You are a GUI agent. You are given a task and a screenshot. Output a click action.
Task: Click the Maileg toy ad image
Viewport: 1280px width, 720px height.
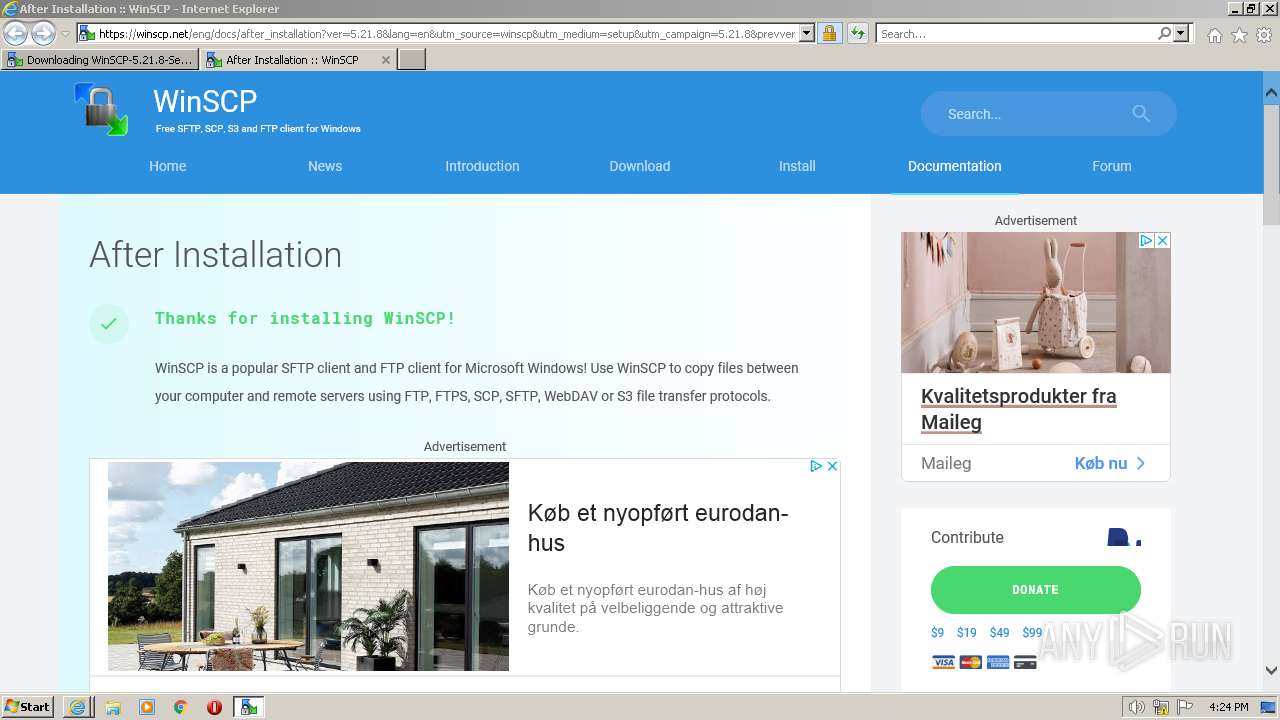click(x=1036, y=303)
